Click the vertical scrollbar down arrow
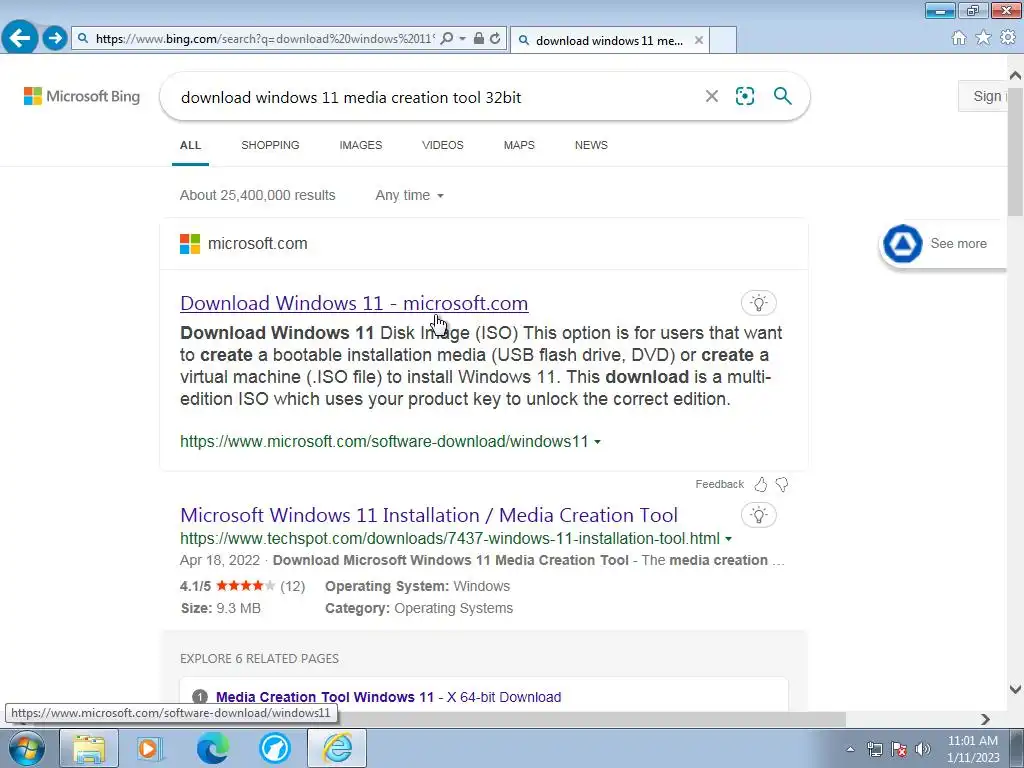The image size is (1024, 768). pos(1015,689)
